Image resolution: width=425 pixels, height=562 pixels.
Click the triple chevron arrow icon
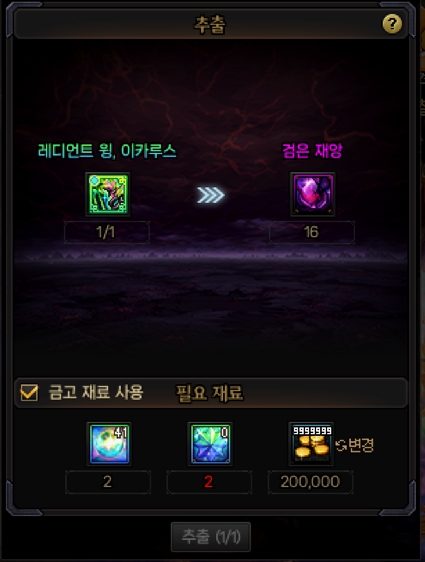[211, 195]
